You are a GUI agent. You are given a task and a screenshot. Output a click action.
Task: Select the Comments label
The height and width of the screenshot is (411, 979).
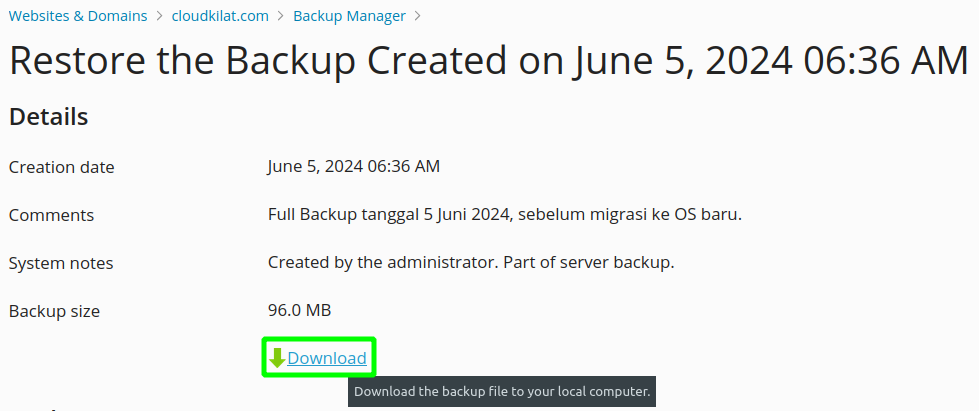click(x=51, y=215)
